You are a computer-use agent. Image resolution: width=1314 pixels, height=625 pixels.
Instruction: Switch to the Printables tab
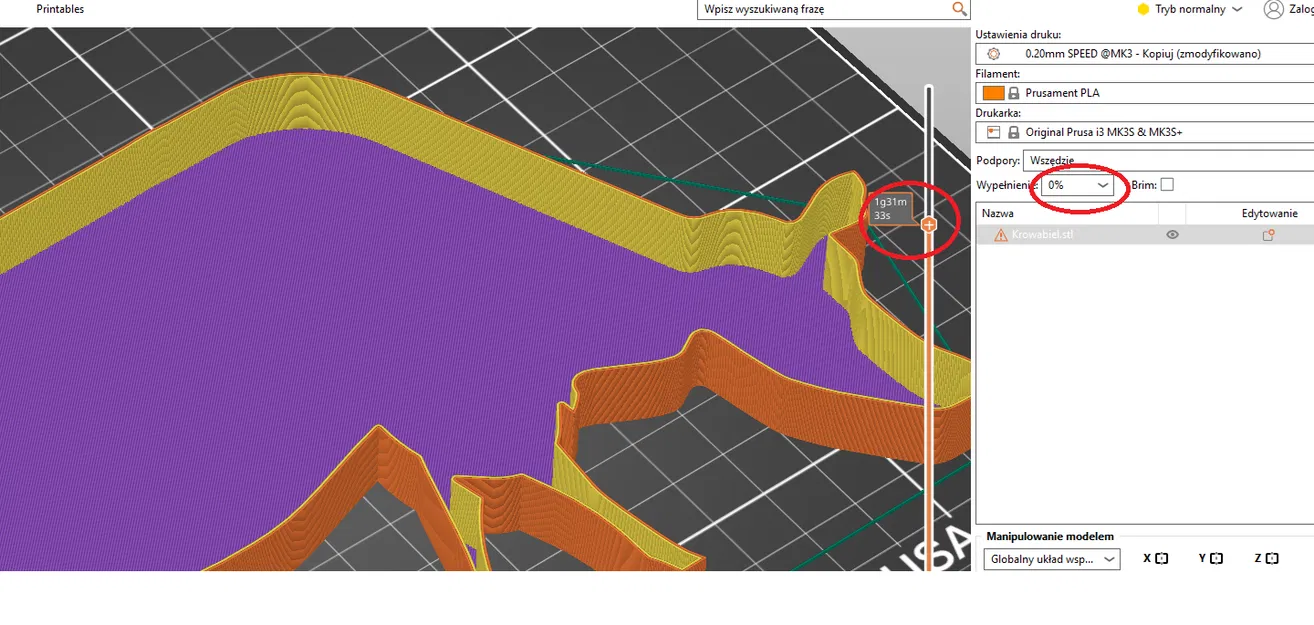coord(60,9)
